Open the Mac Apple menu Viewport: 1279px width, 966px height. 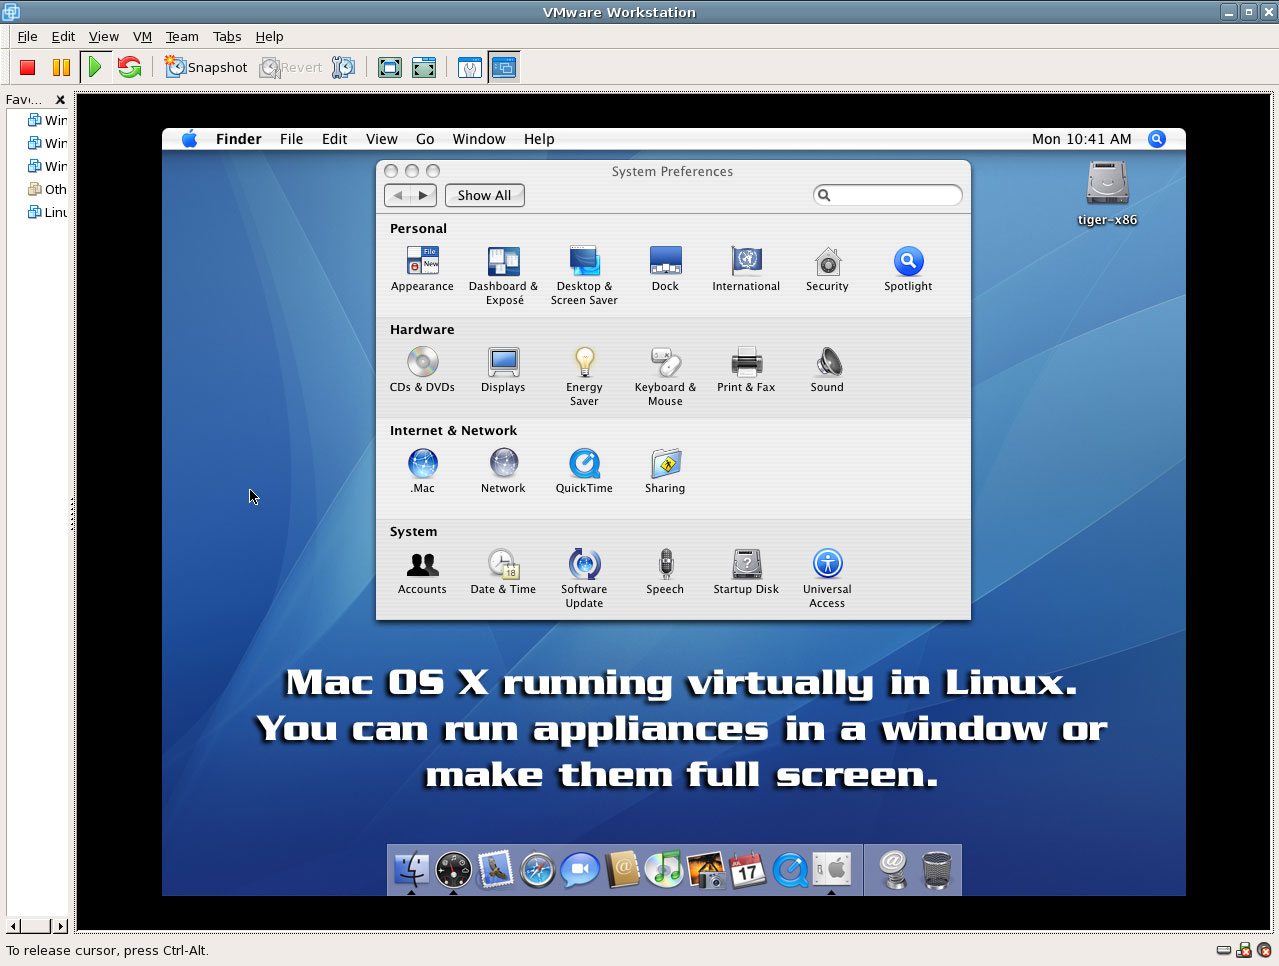(189, 139)
